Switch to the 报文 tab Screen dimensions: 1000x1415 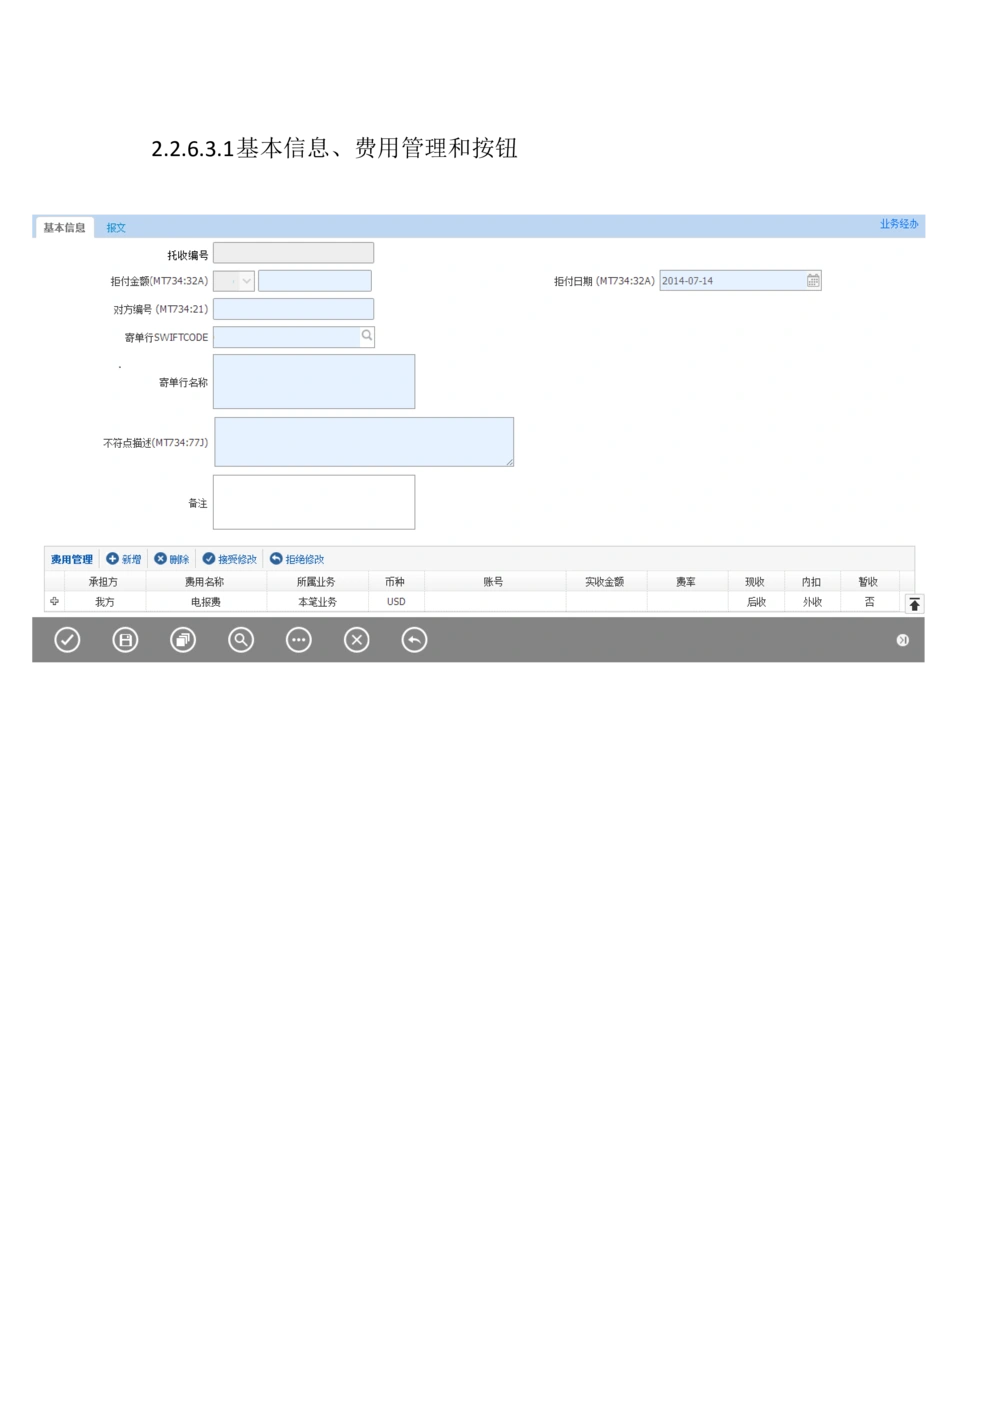pos(116,228)
